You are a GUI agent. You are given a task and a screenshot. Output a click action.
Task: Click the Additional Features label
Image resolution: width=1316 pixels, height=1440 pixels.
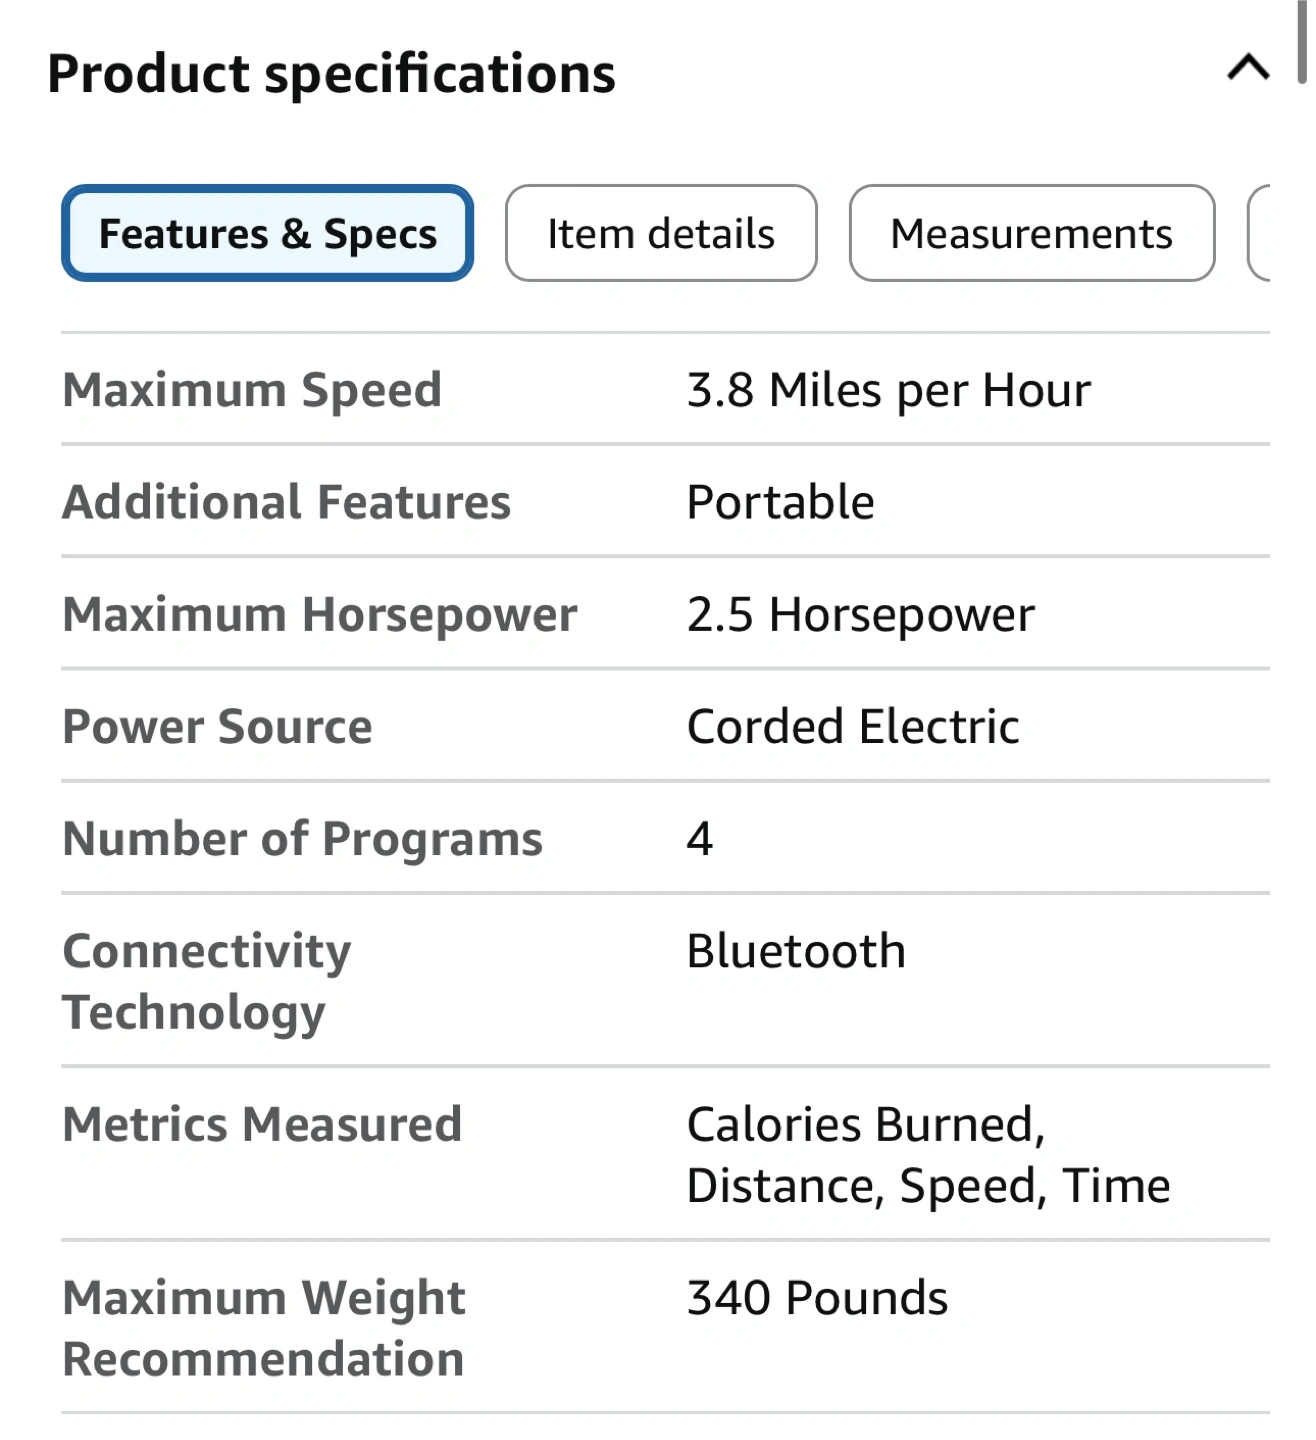click(286, 501)
